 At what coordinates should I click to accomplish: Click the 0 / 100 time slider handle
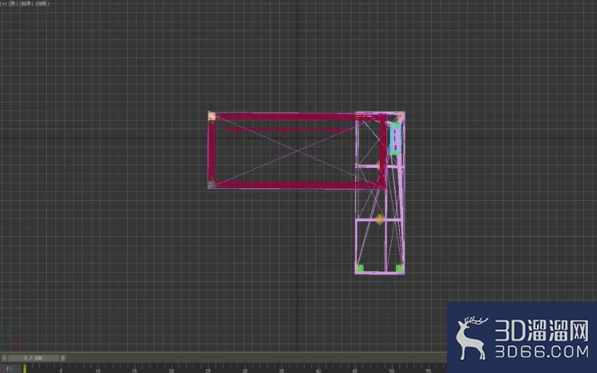click(x=34, y=358)
